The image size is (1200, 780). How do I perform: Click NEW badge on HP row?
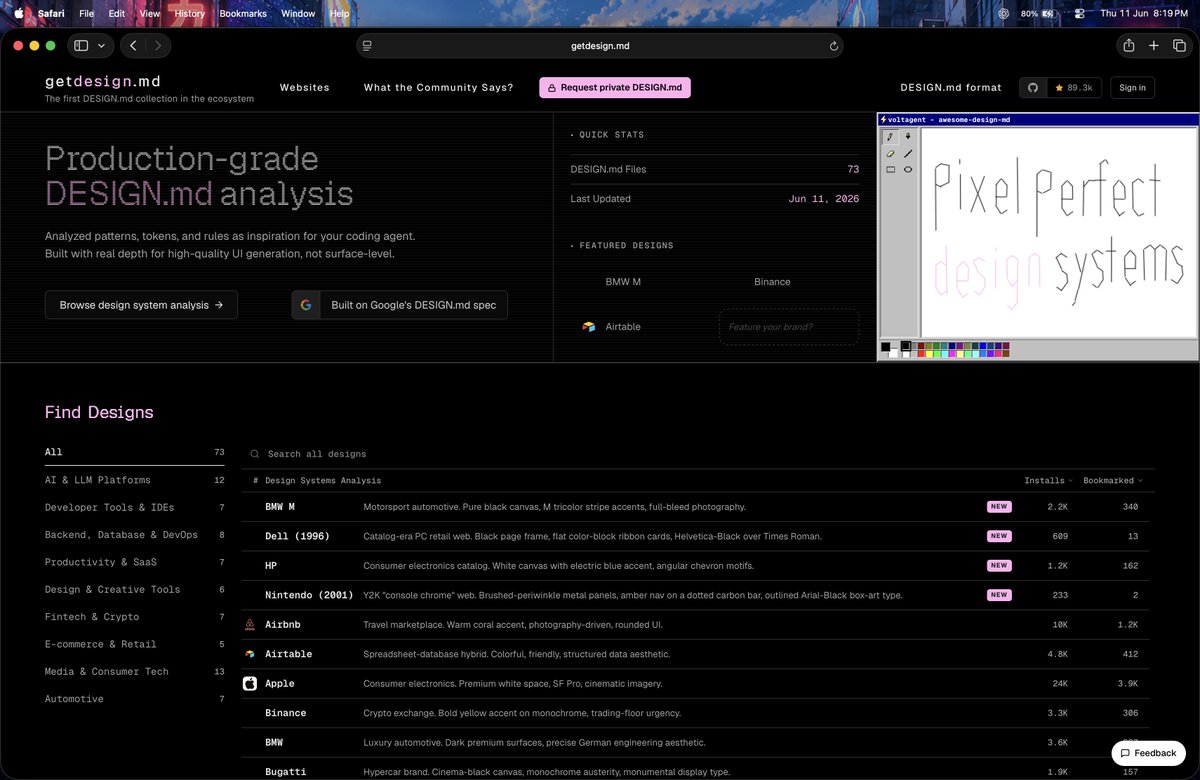999,566
